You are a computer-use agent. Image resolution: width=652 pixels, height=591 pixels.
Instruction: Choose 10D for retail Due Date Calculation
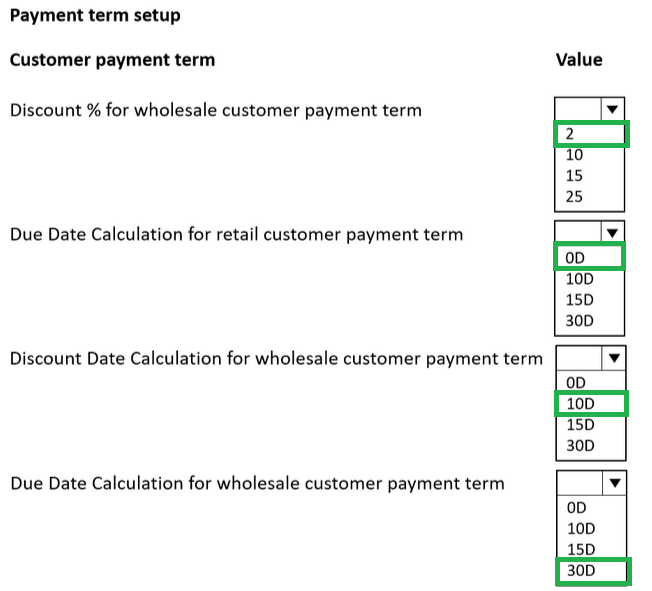(590, 280)
